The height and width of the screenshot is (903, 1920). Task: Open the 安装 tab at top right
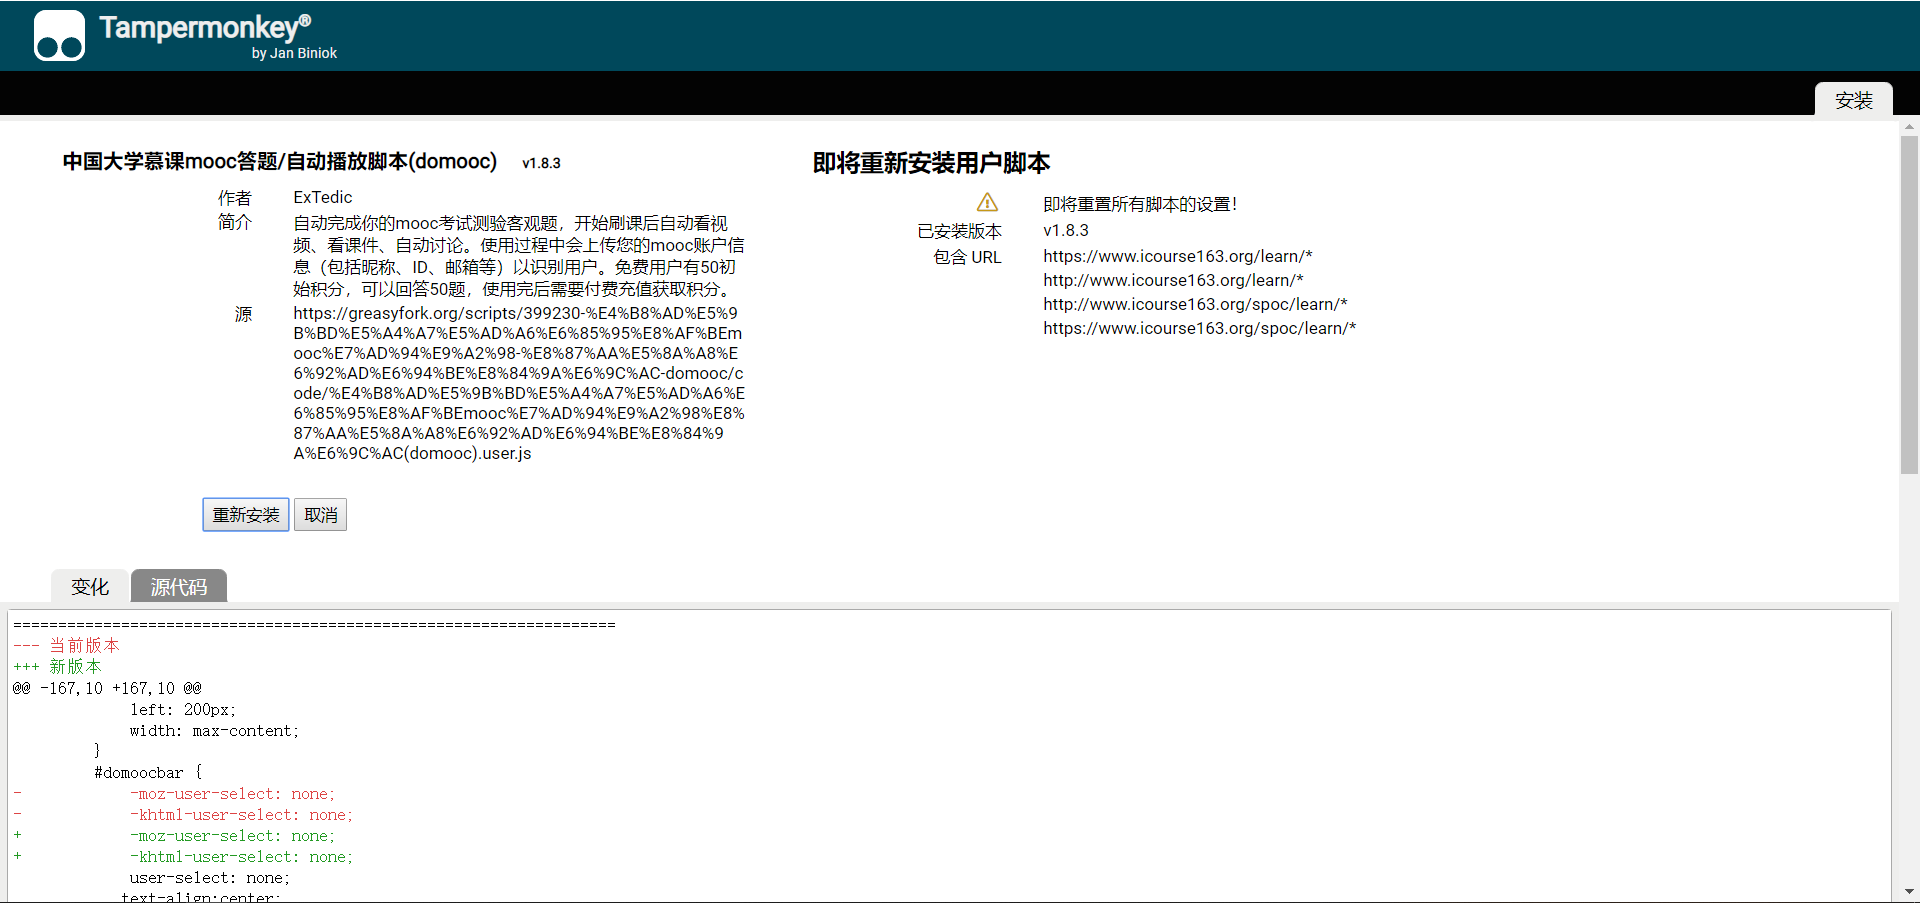[1853, 100]
